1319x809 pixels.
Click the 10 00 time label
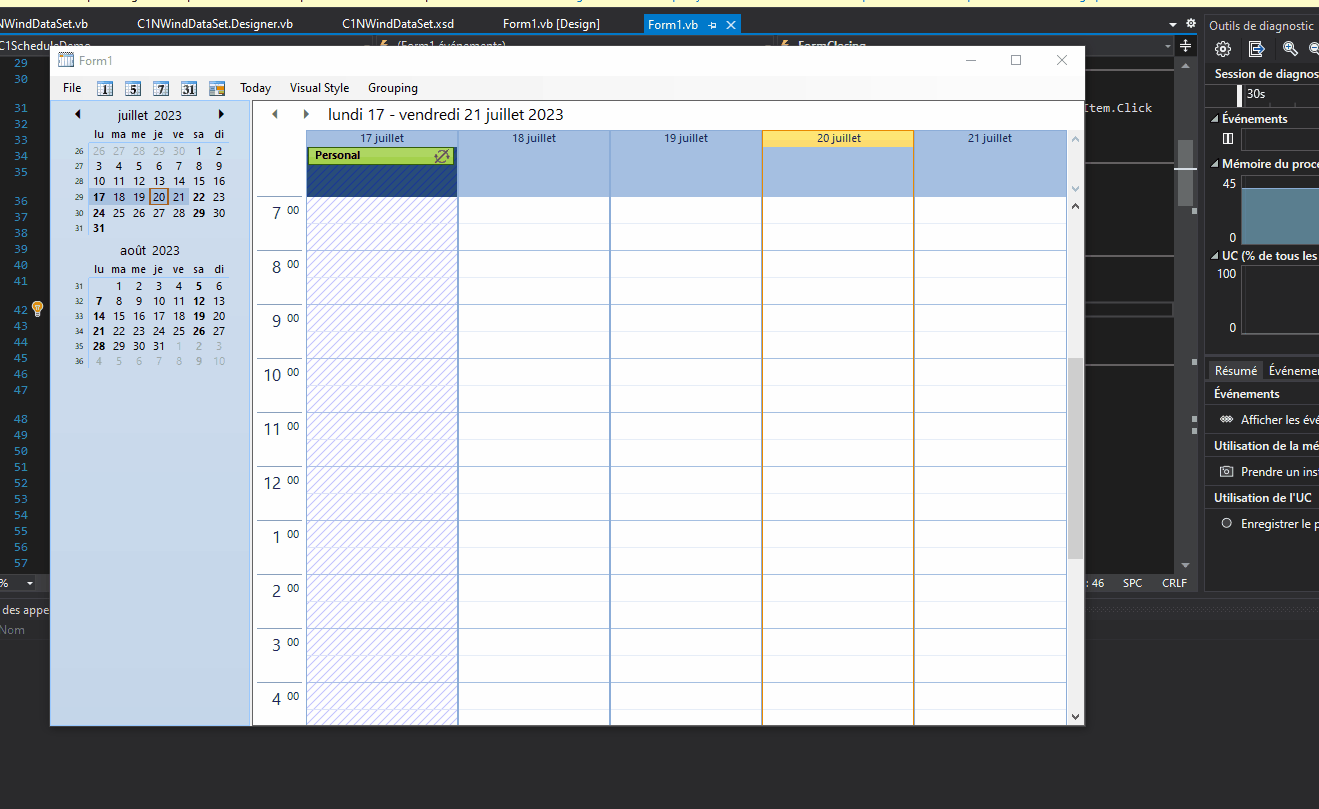point(281,375)
